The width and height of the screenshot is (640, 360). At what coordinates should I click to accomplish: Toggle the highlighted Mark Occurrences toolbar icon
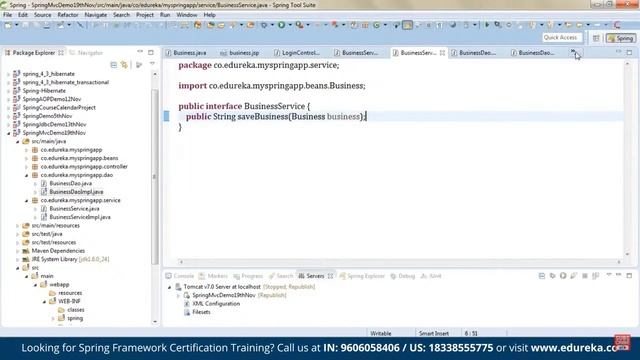point(407,25)
